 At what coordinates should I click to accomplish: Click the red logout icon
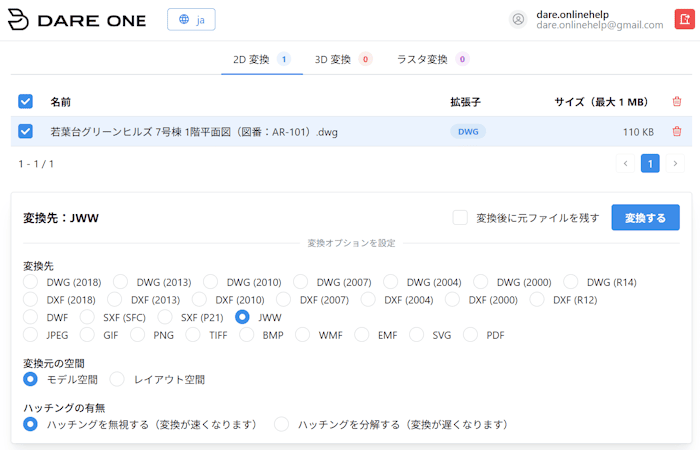click(684, 19)
